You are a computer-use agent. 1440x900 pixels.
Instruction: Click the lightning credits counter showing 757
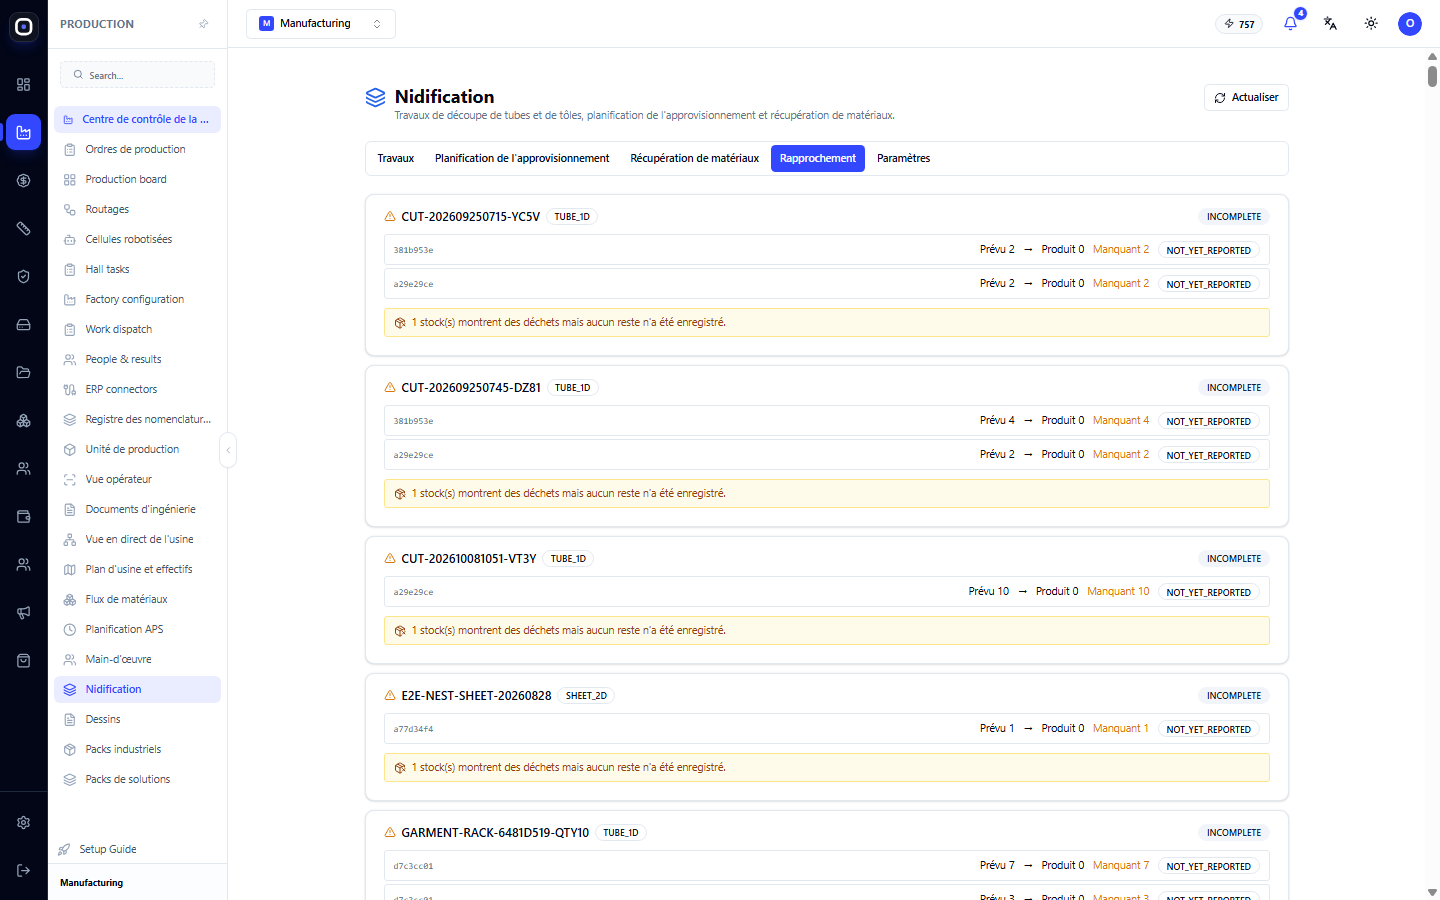pos(1239,24)
